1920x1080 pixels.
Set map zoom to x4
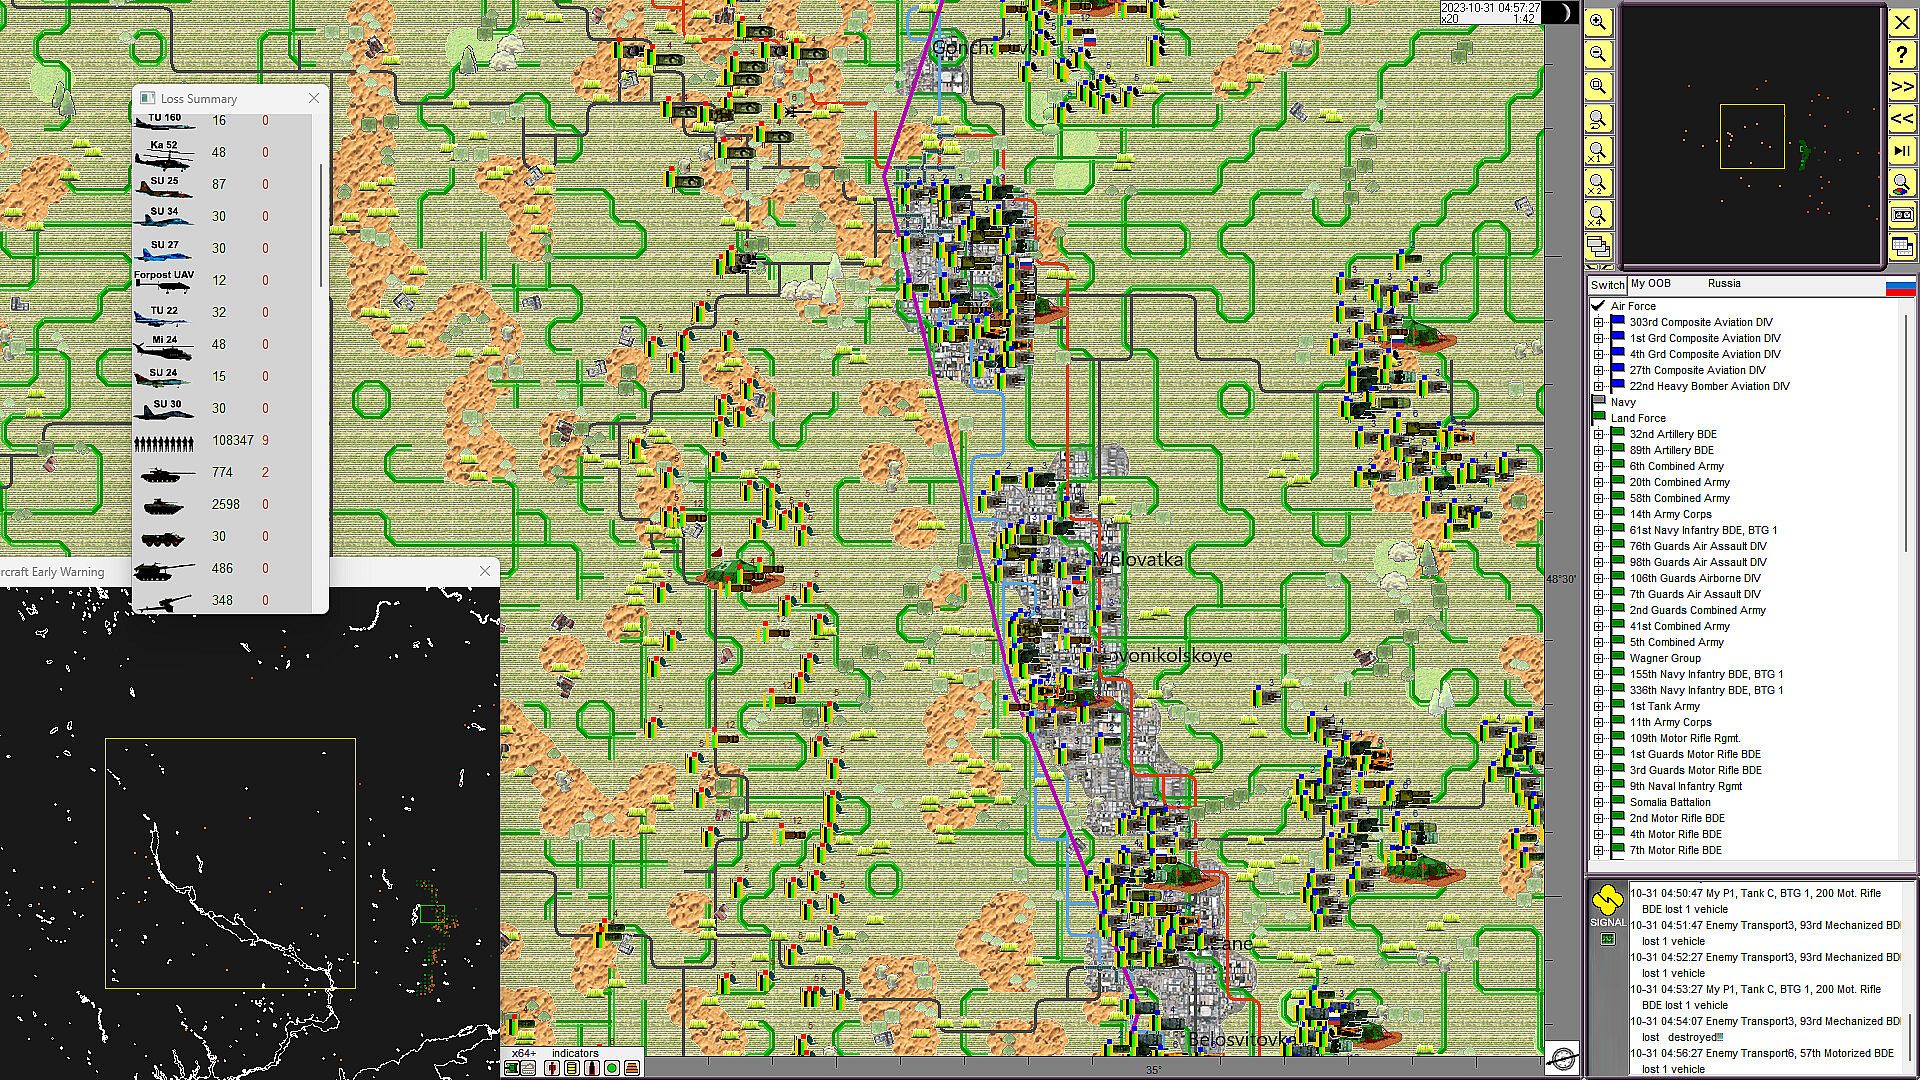(1598, 215)
